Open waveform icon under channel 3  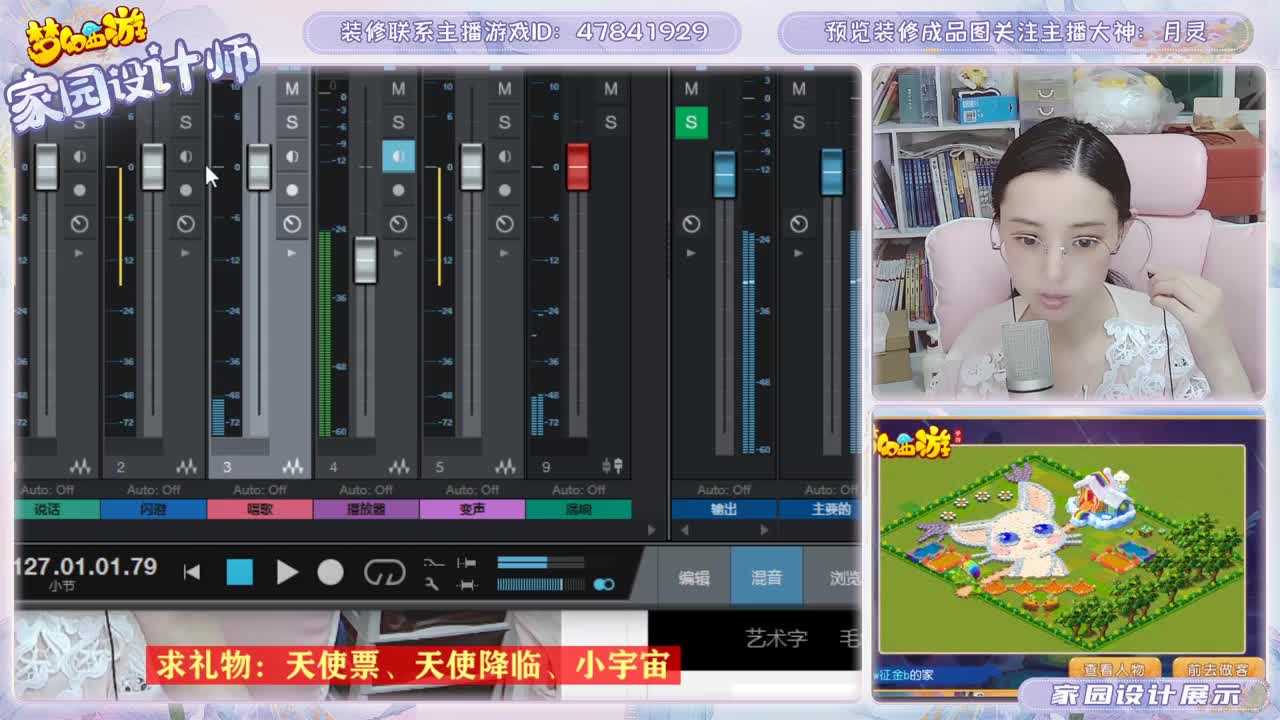click(292, 467)
